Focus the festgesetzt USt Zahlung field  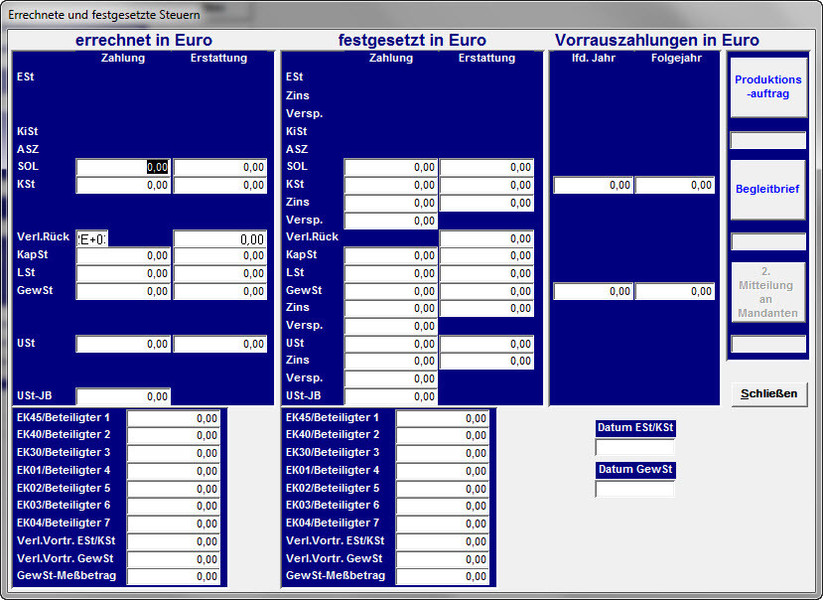(391, 344)
